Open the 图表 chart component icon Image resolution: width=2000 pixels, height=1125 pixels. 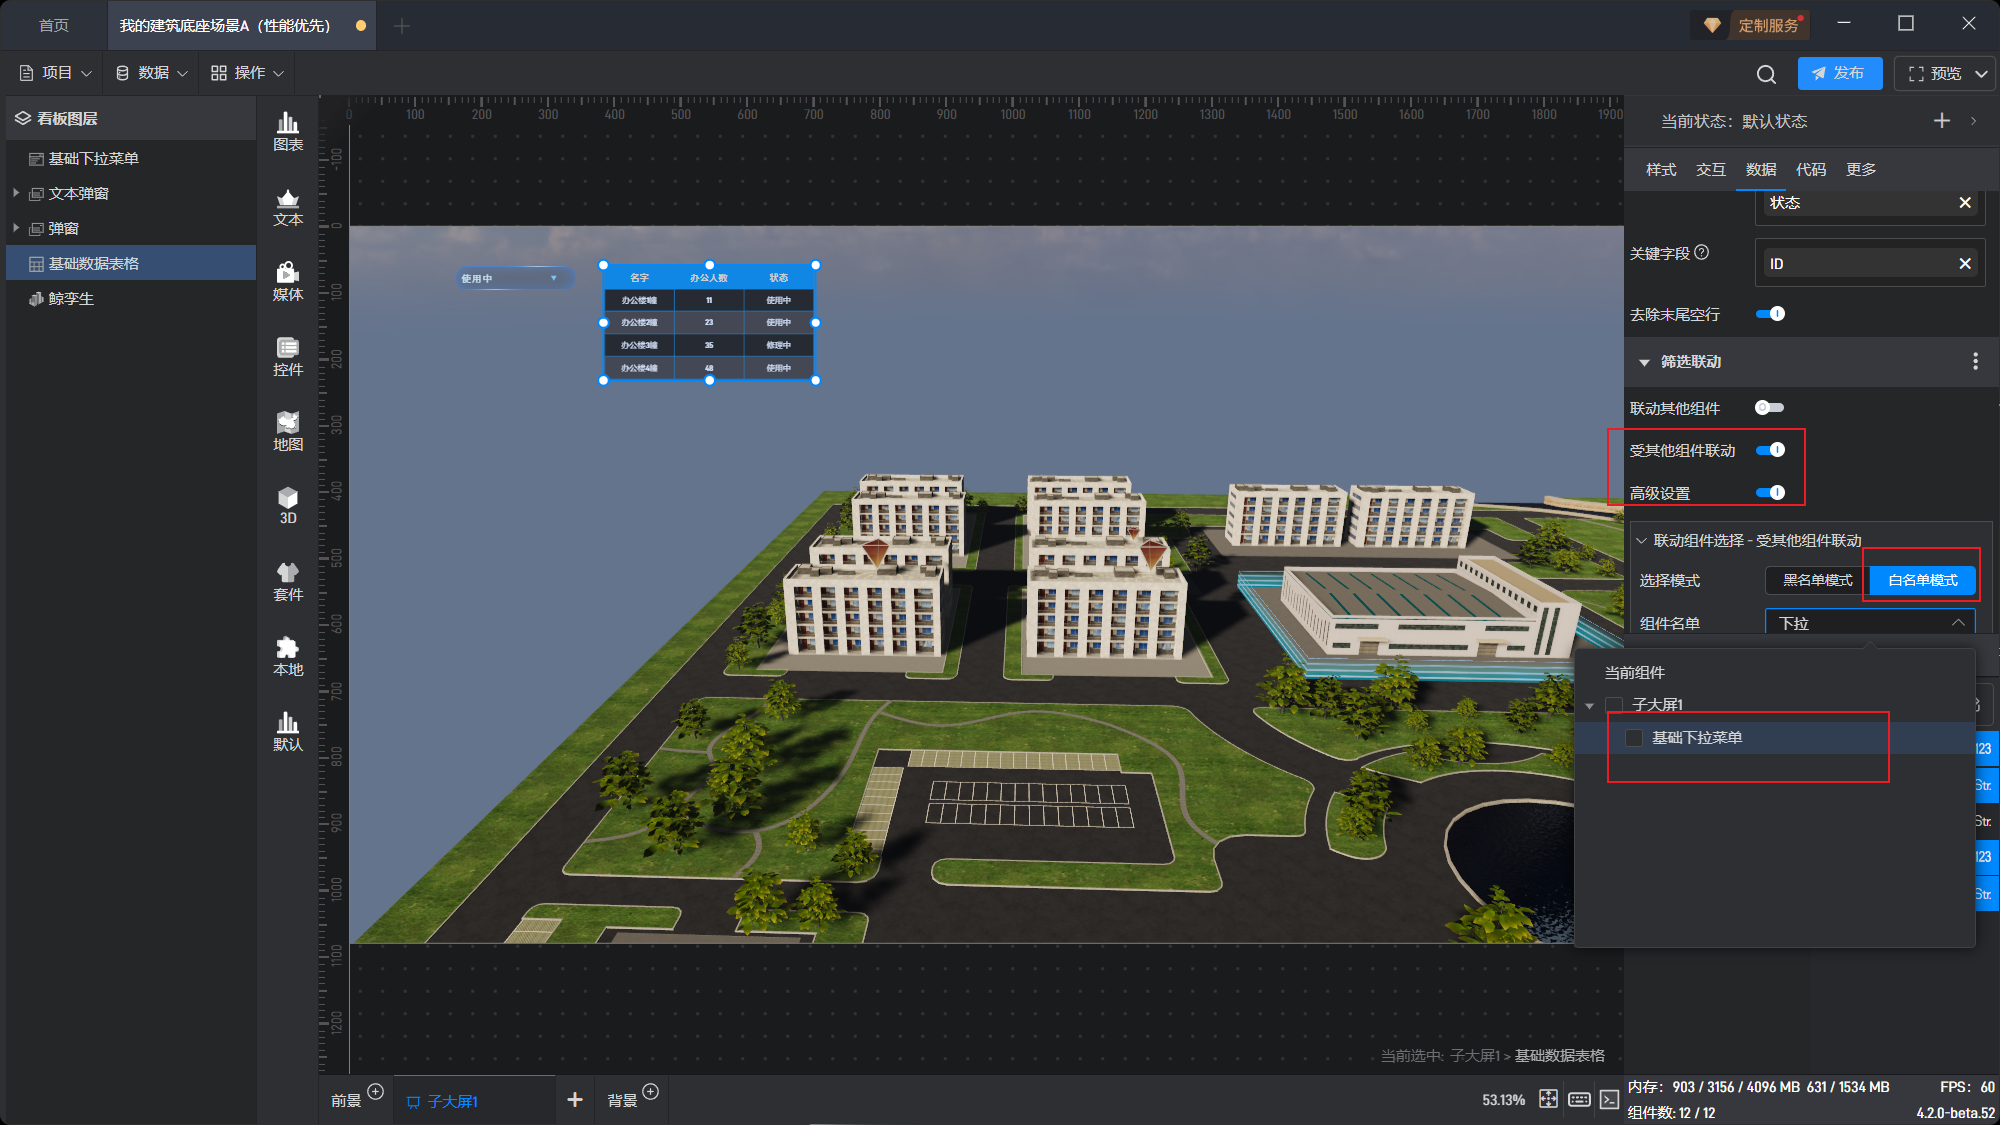(x=288, y=131)
